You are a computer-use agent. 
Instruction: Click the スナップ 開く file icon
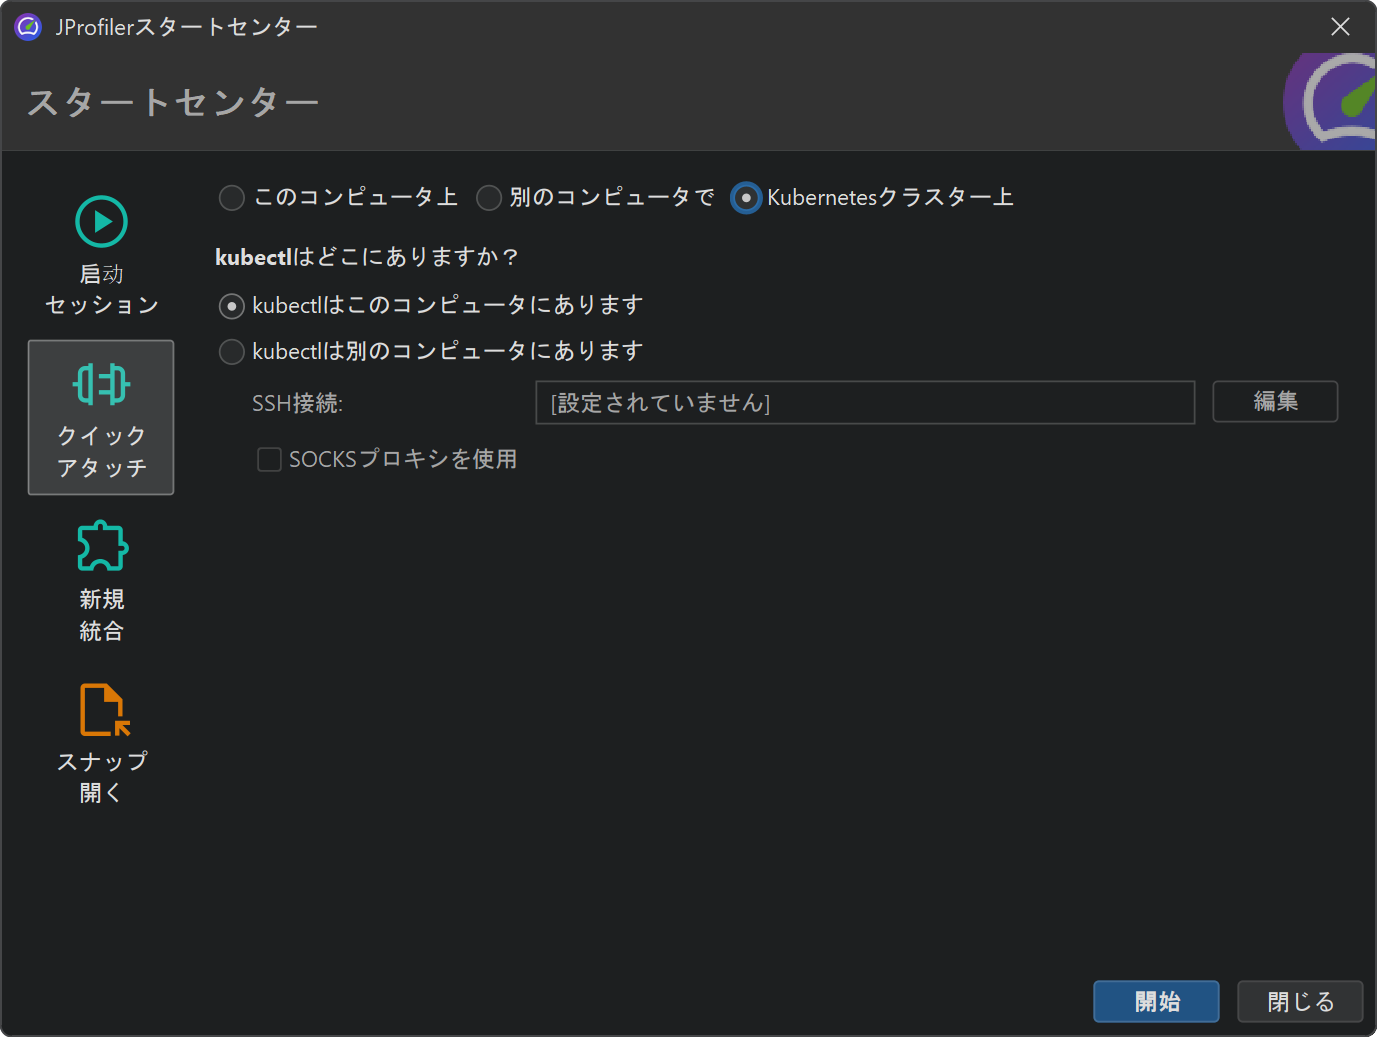point(104,709)
